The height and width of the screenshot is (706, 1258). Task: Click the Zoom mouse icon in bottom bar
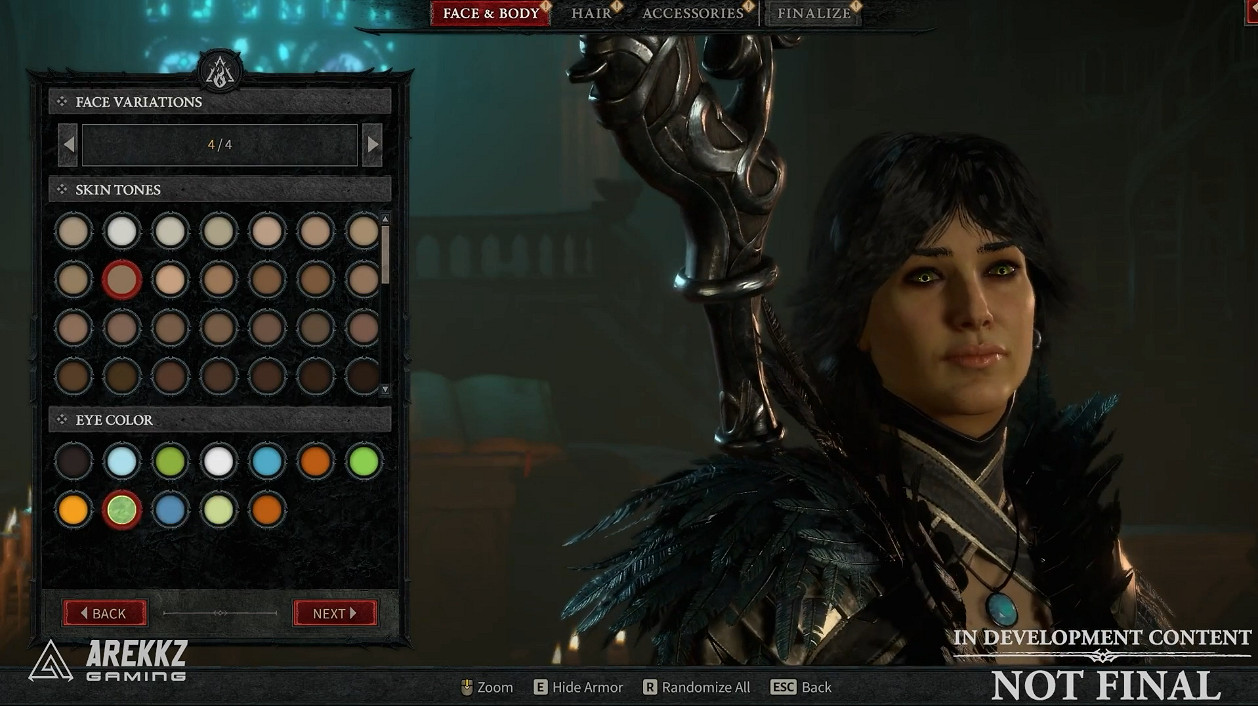pyautogui.click(x=466, y=687)
